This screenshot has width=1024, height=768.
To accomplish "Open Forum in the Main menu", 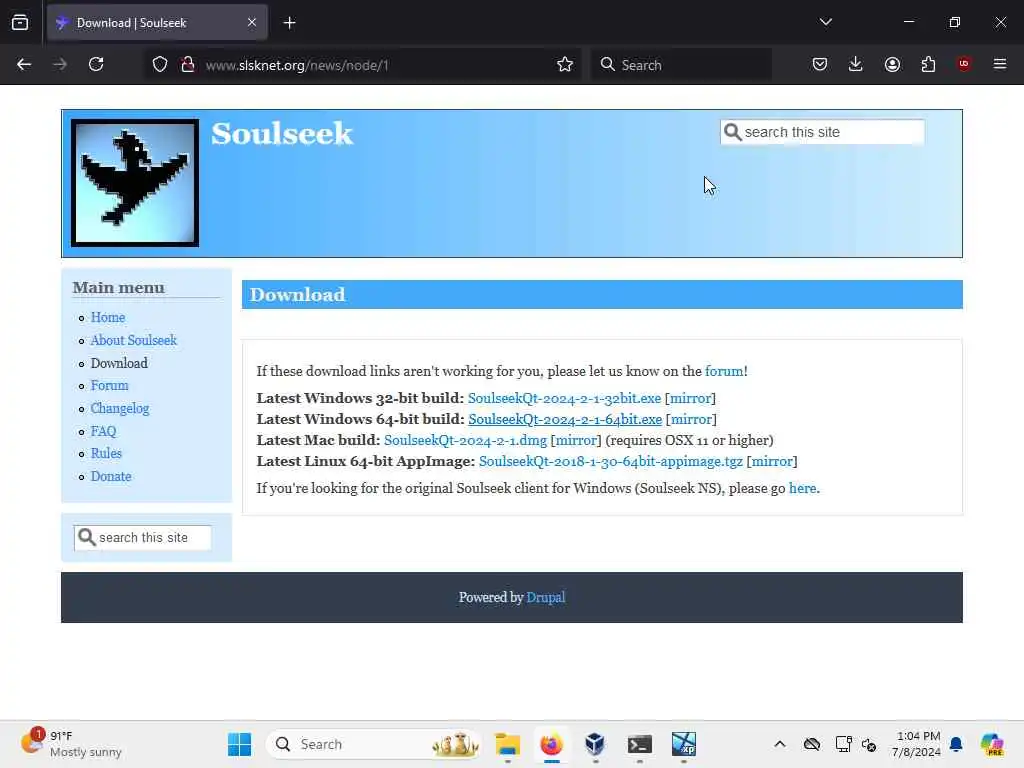I will (109, 385).
